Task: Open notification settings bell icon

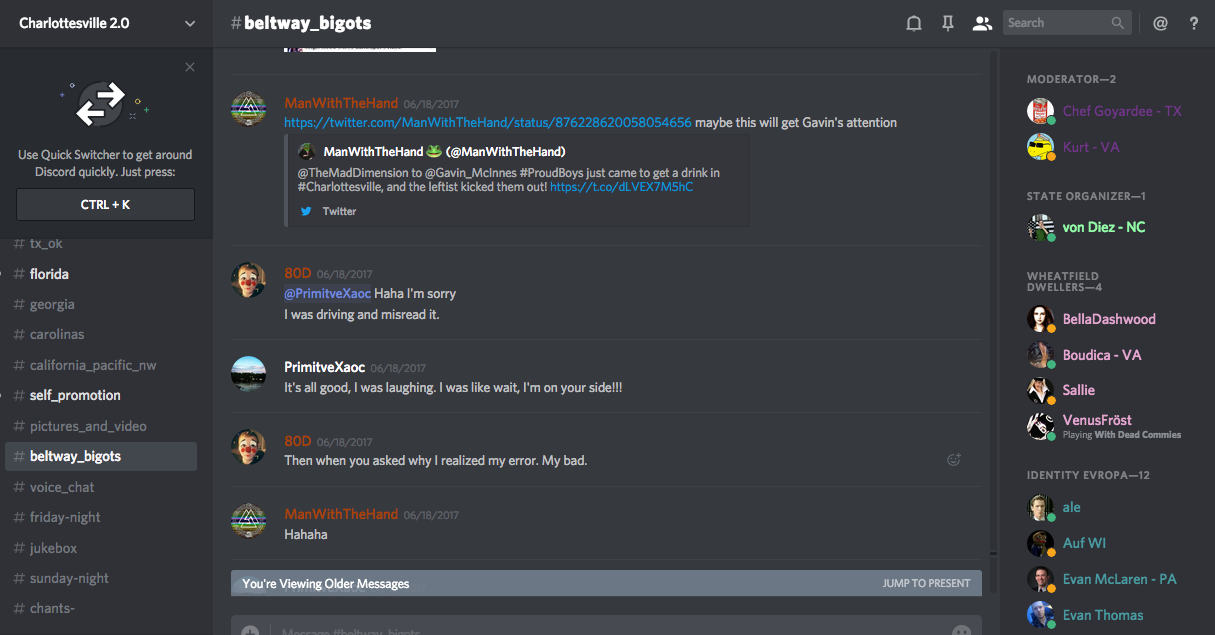Action: (x=913, y=23)
